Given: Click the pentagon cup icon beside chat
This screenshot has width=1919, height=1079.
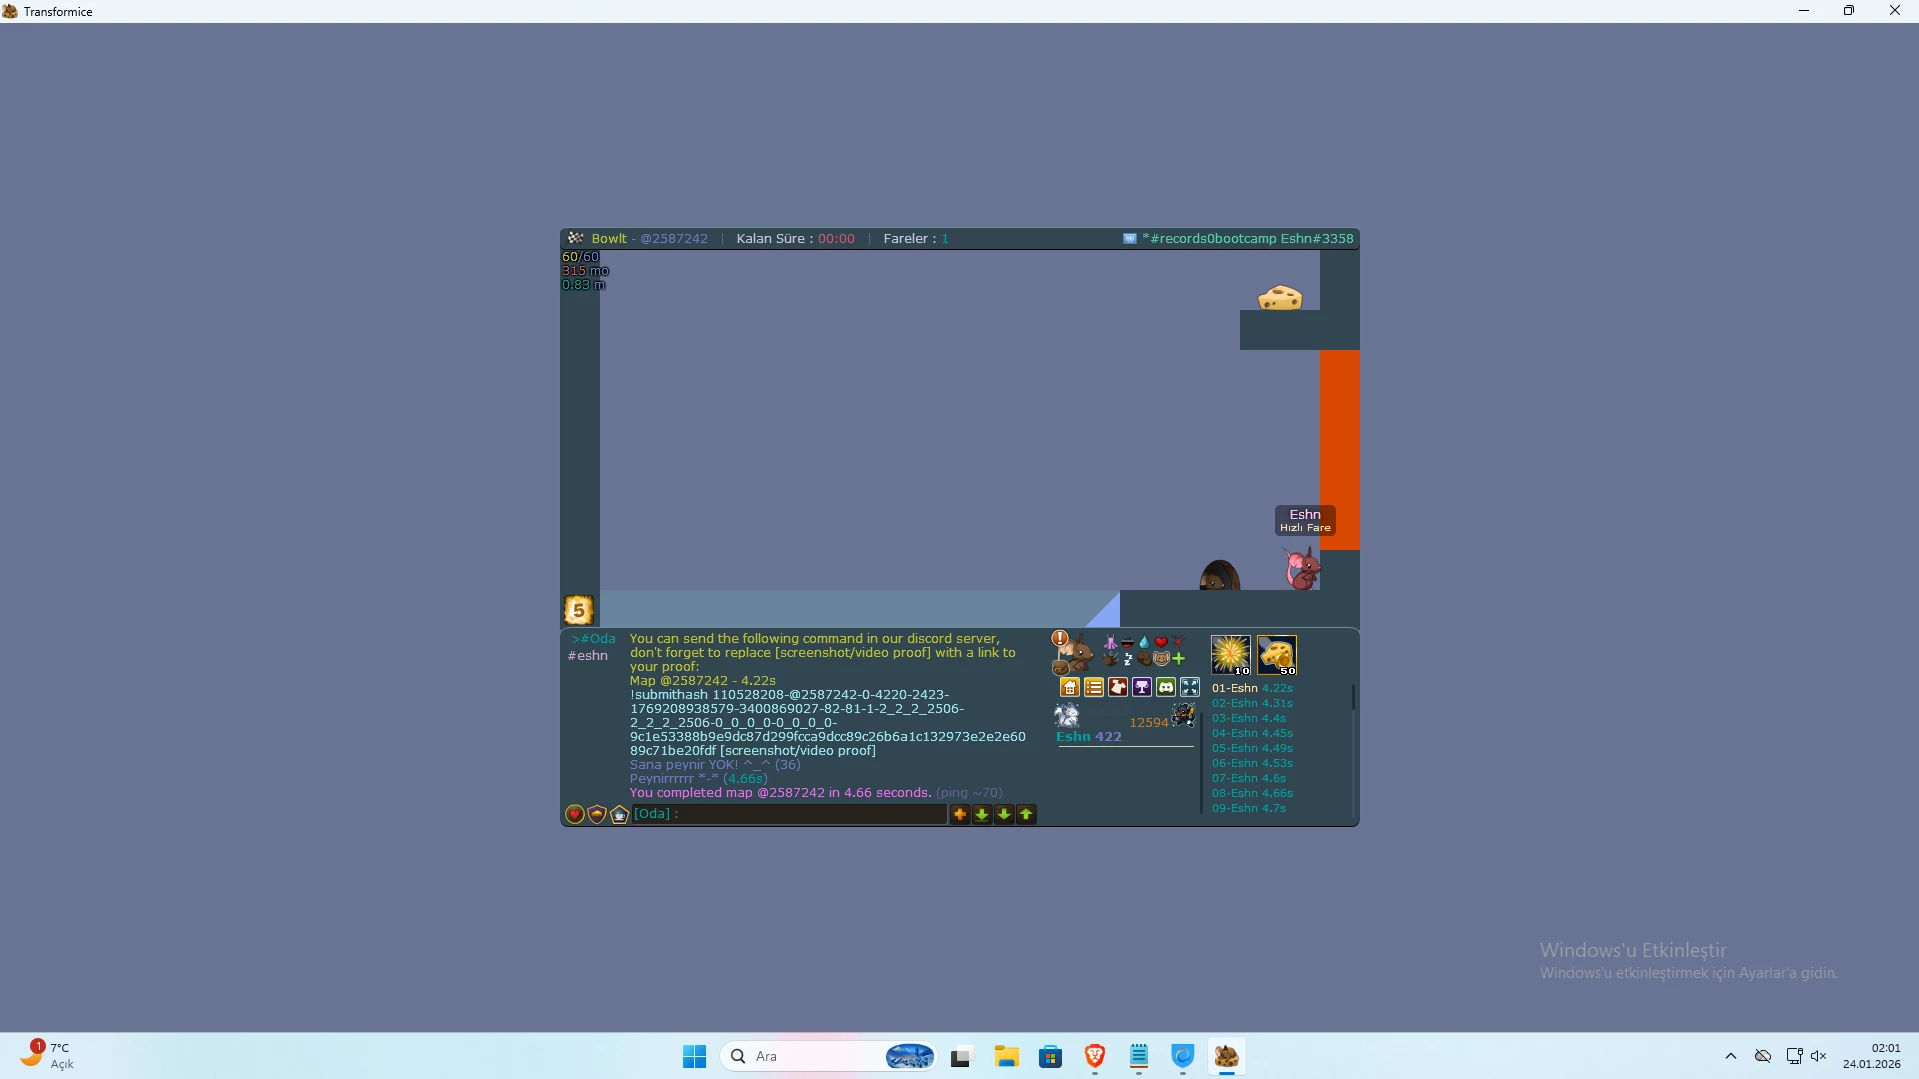Looking at the screenshot, I should [619, 814].
